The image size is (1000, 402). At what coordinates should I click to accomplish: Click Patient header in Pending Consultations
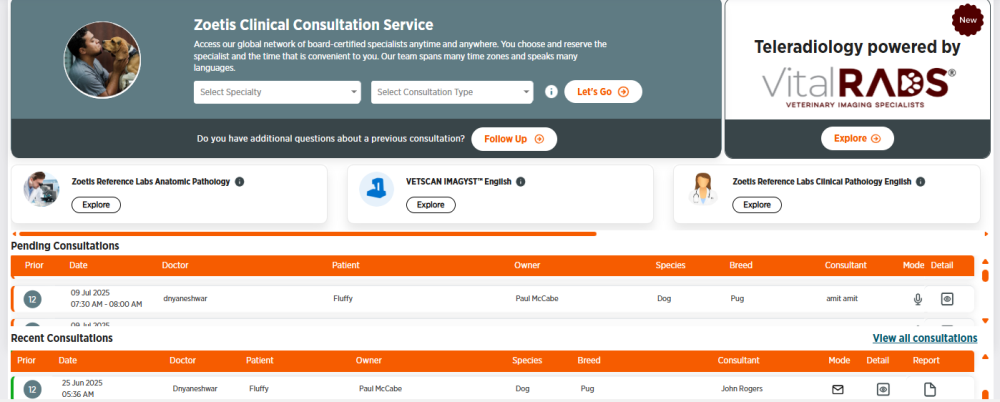pyautogui.click(x=346, y=265)
